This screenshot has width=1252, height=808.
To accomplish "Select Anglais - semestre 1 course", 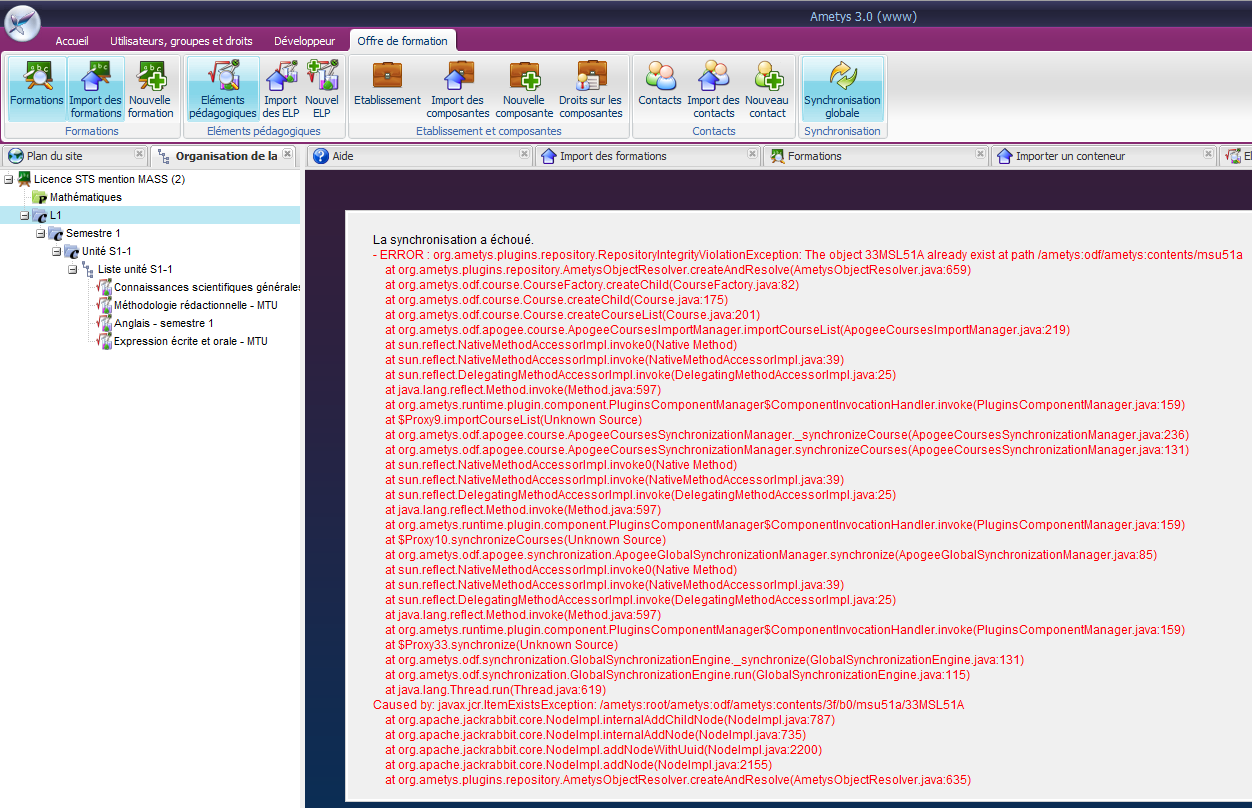I will point(164,323).
